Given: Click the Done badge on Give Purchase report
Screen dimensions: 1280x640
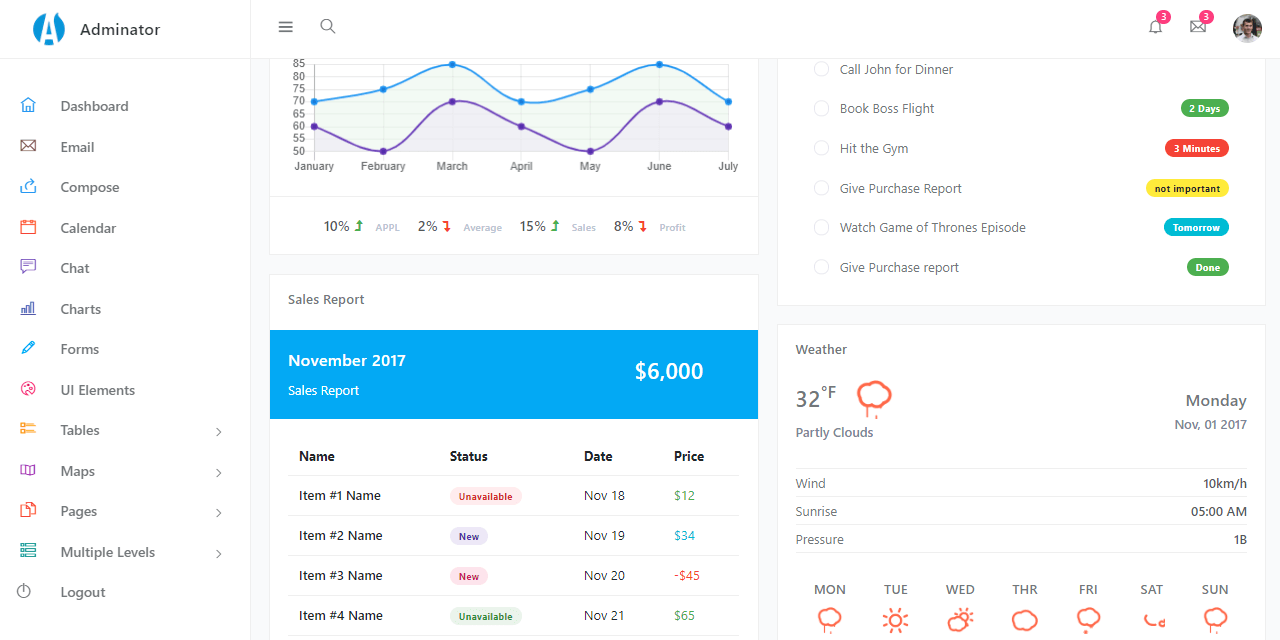Looking at the screenshot, I should click(x=1207, y=267).
